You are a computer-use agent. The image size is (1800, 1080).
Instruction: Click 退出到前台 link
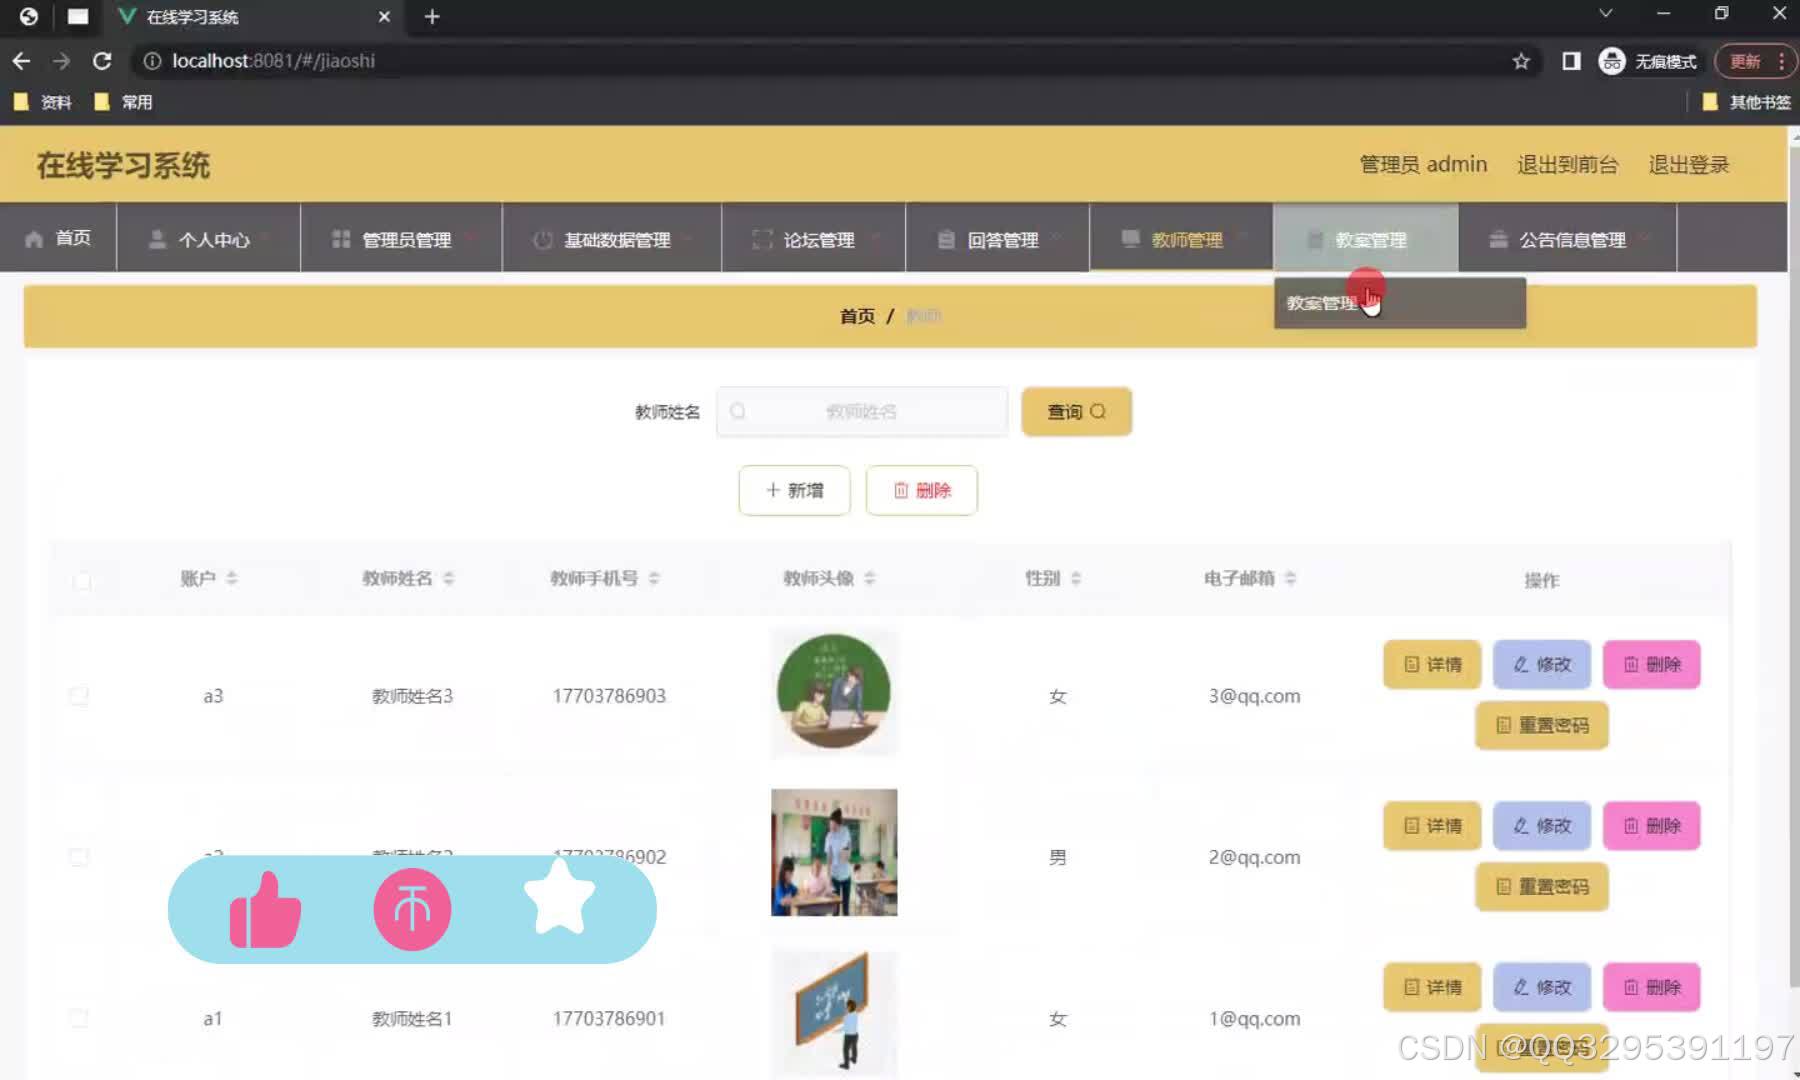[x=1567, y=164]
